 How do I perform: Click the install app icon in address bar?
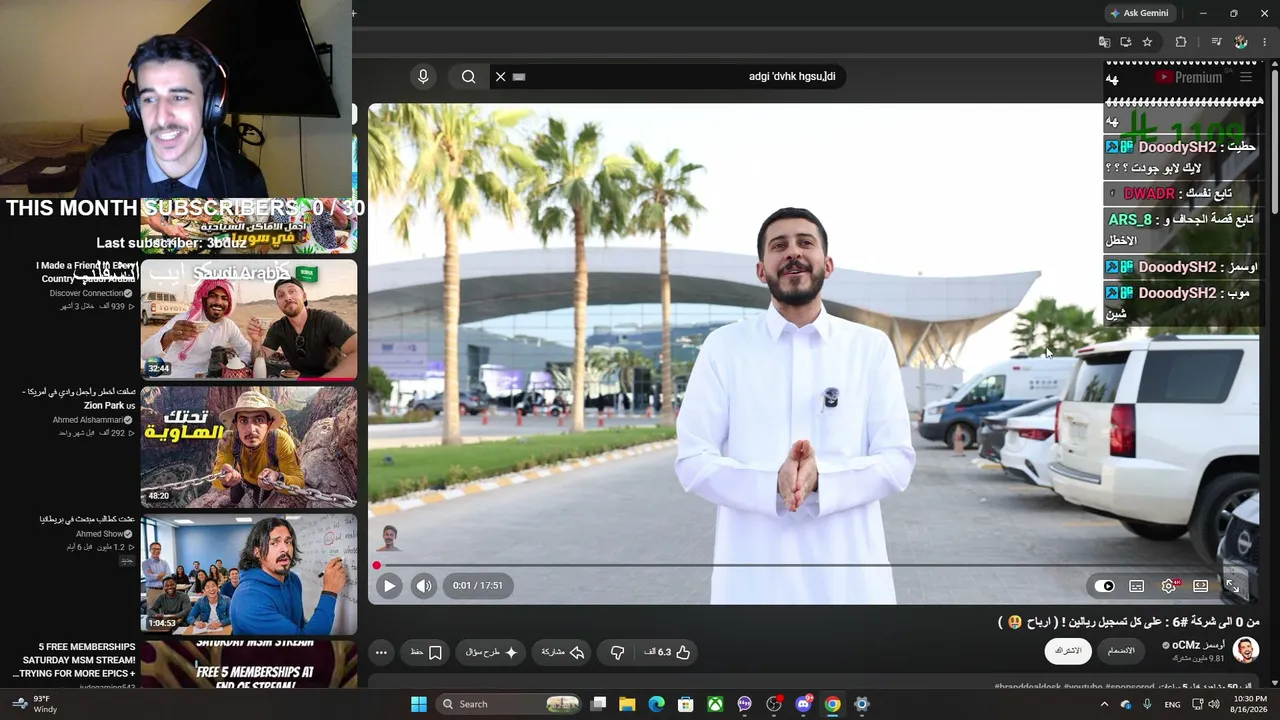1126,42
